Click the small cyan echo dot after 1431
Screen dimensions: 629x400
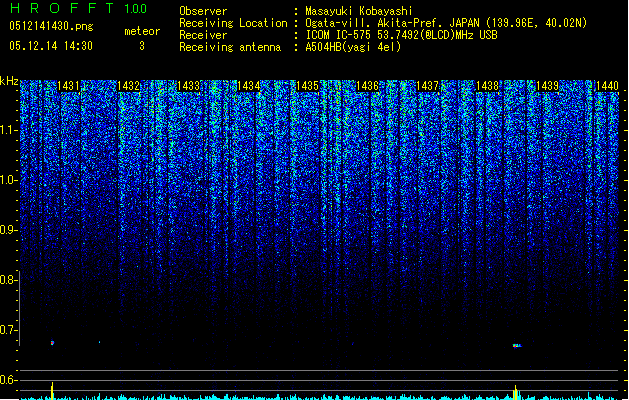point(99,342)
